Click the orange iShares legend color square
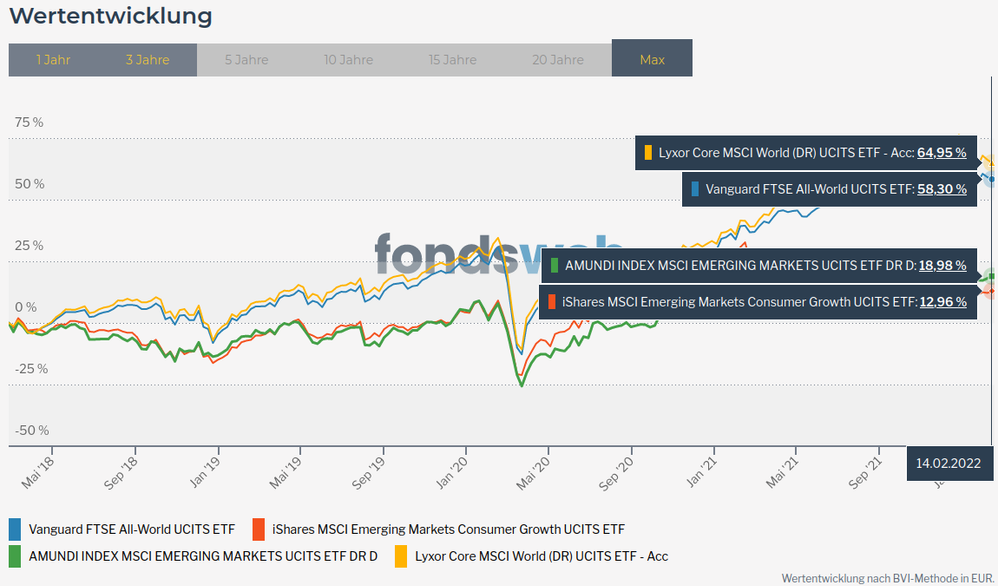 click(258, 529)
